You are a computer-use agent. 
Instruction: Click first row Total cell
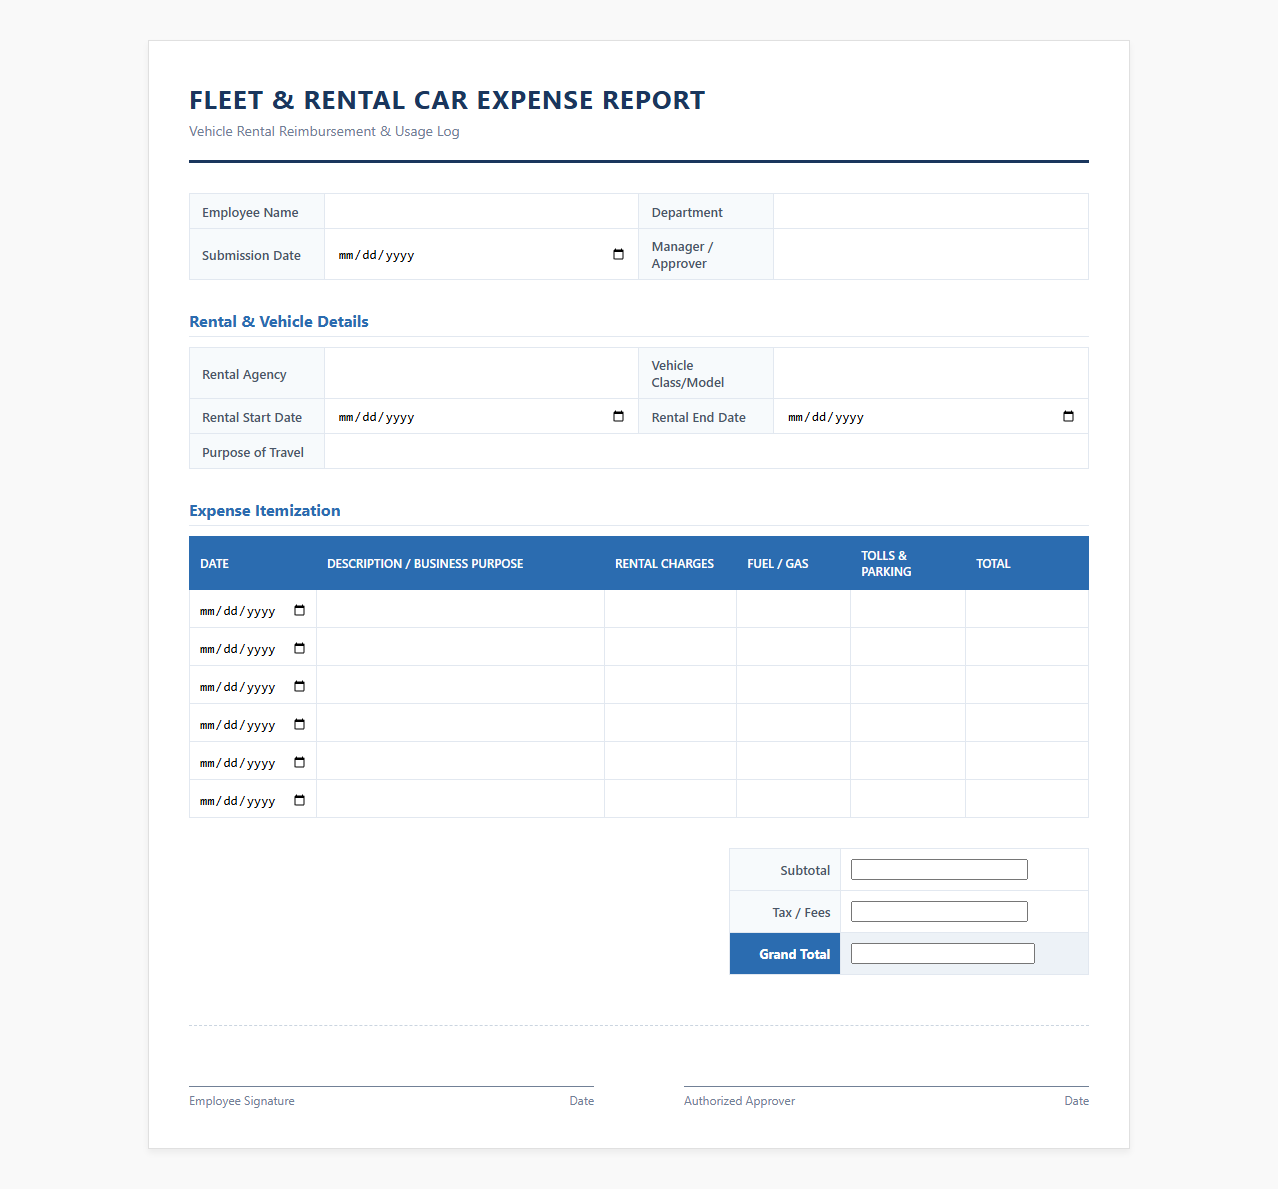(1027, 609)
